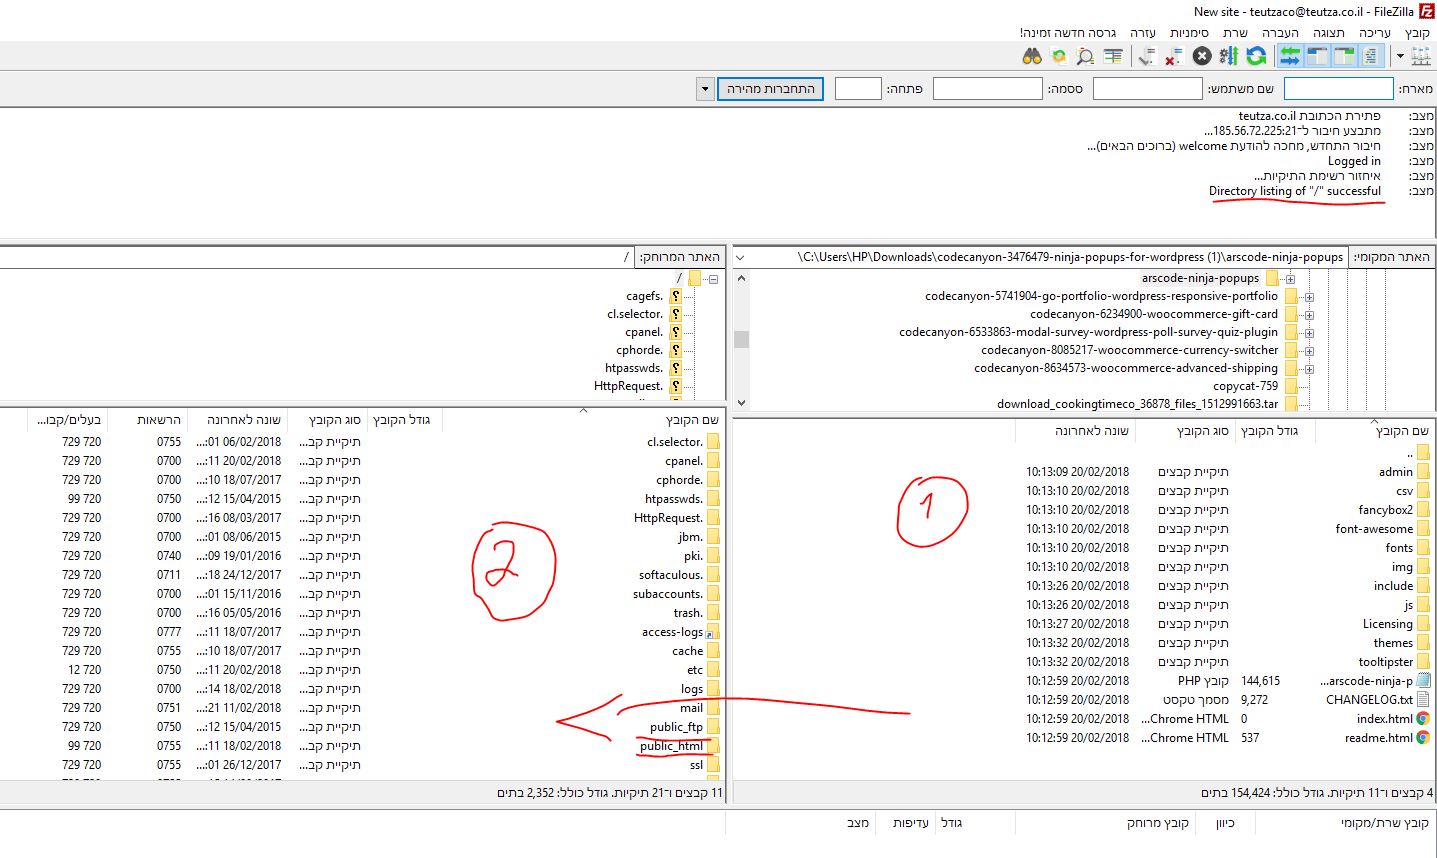Open the סימניות (Bookmarks) menu
Viewport: 1437px width, 858px height.
1190,33
